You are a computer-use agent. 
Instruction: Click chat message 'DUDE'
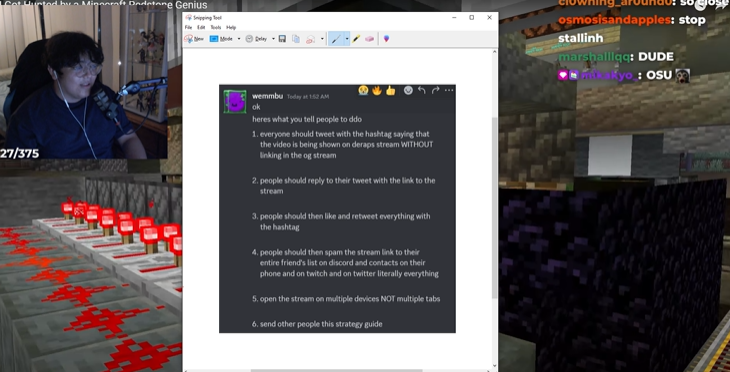coord(656,57)
